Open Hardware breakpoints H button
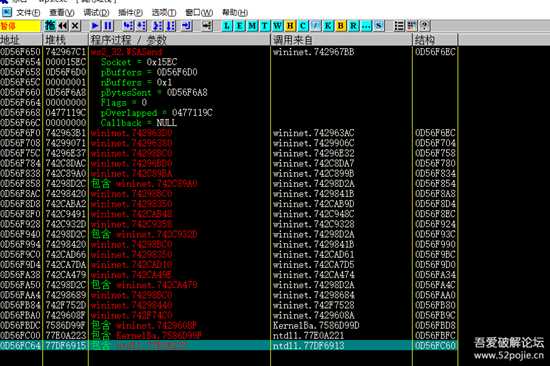550x366 pixels. [290, 26]
